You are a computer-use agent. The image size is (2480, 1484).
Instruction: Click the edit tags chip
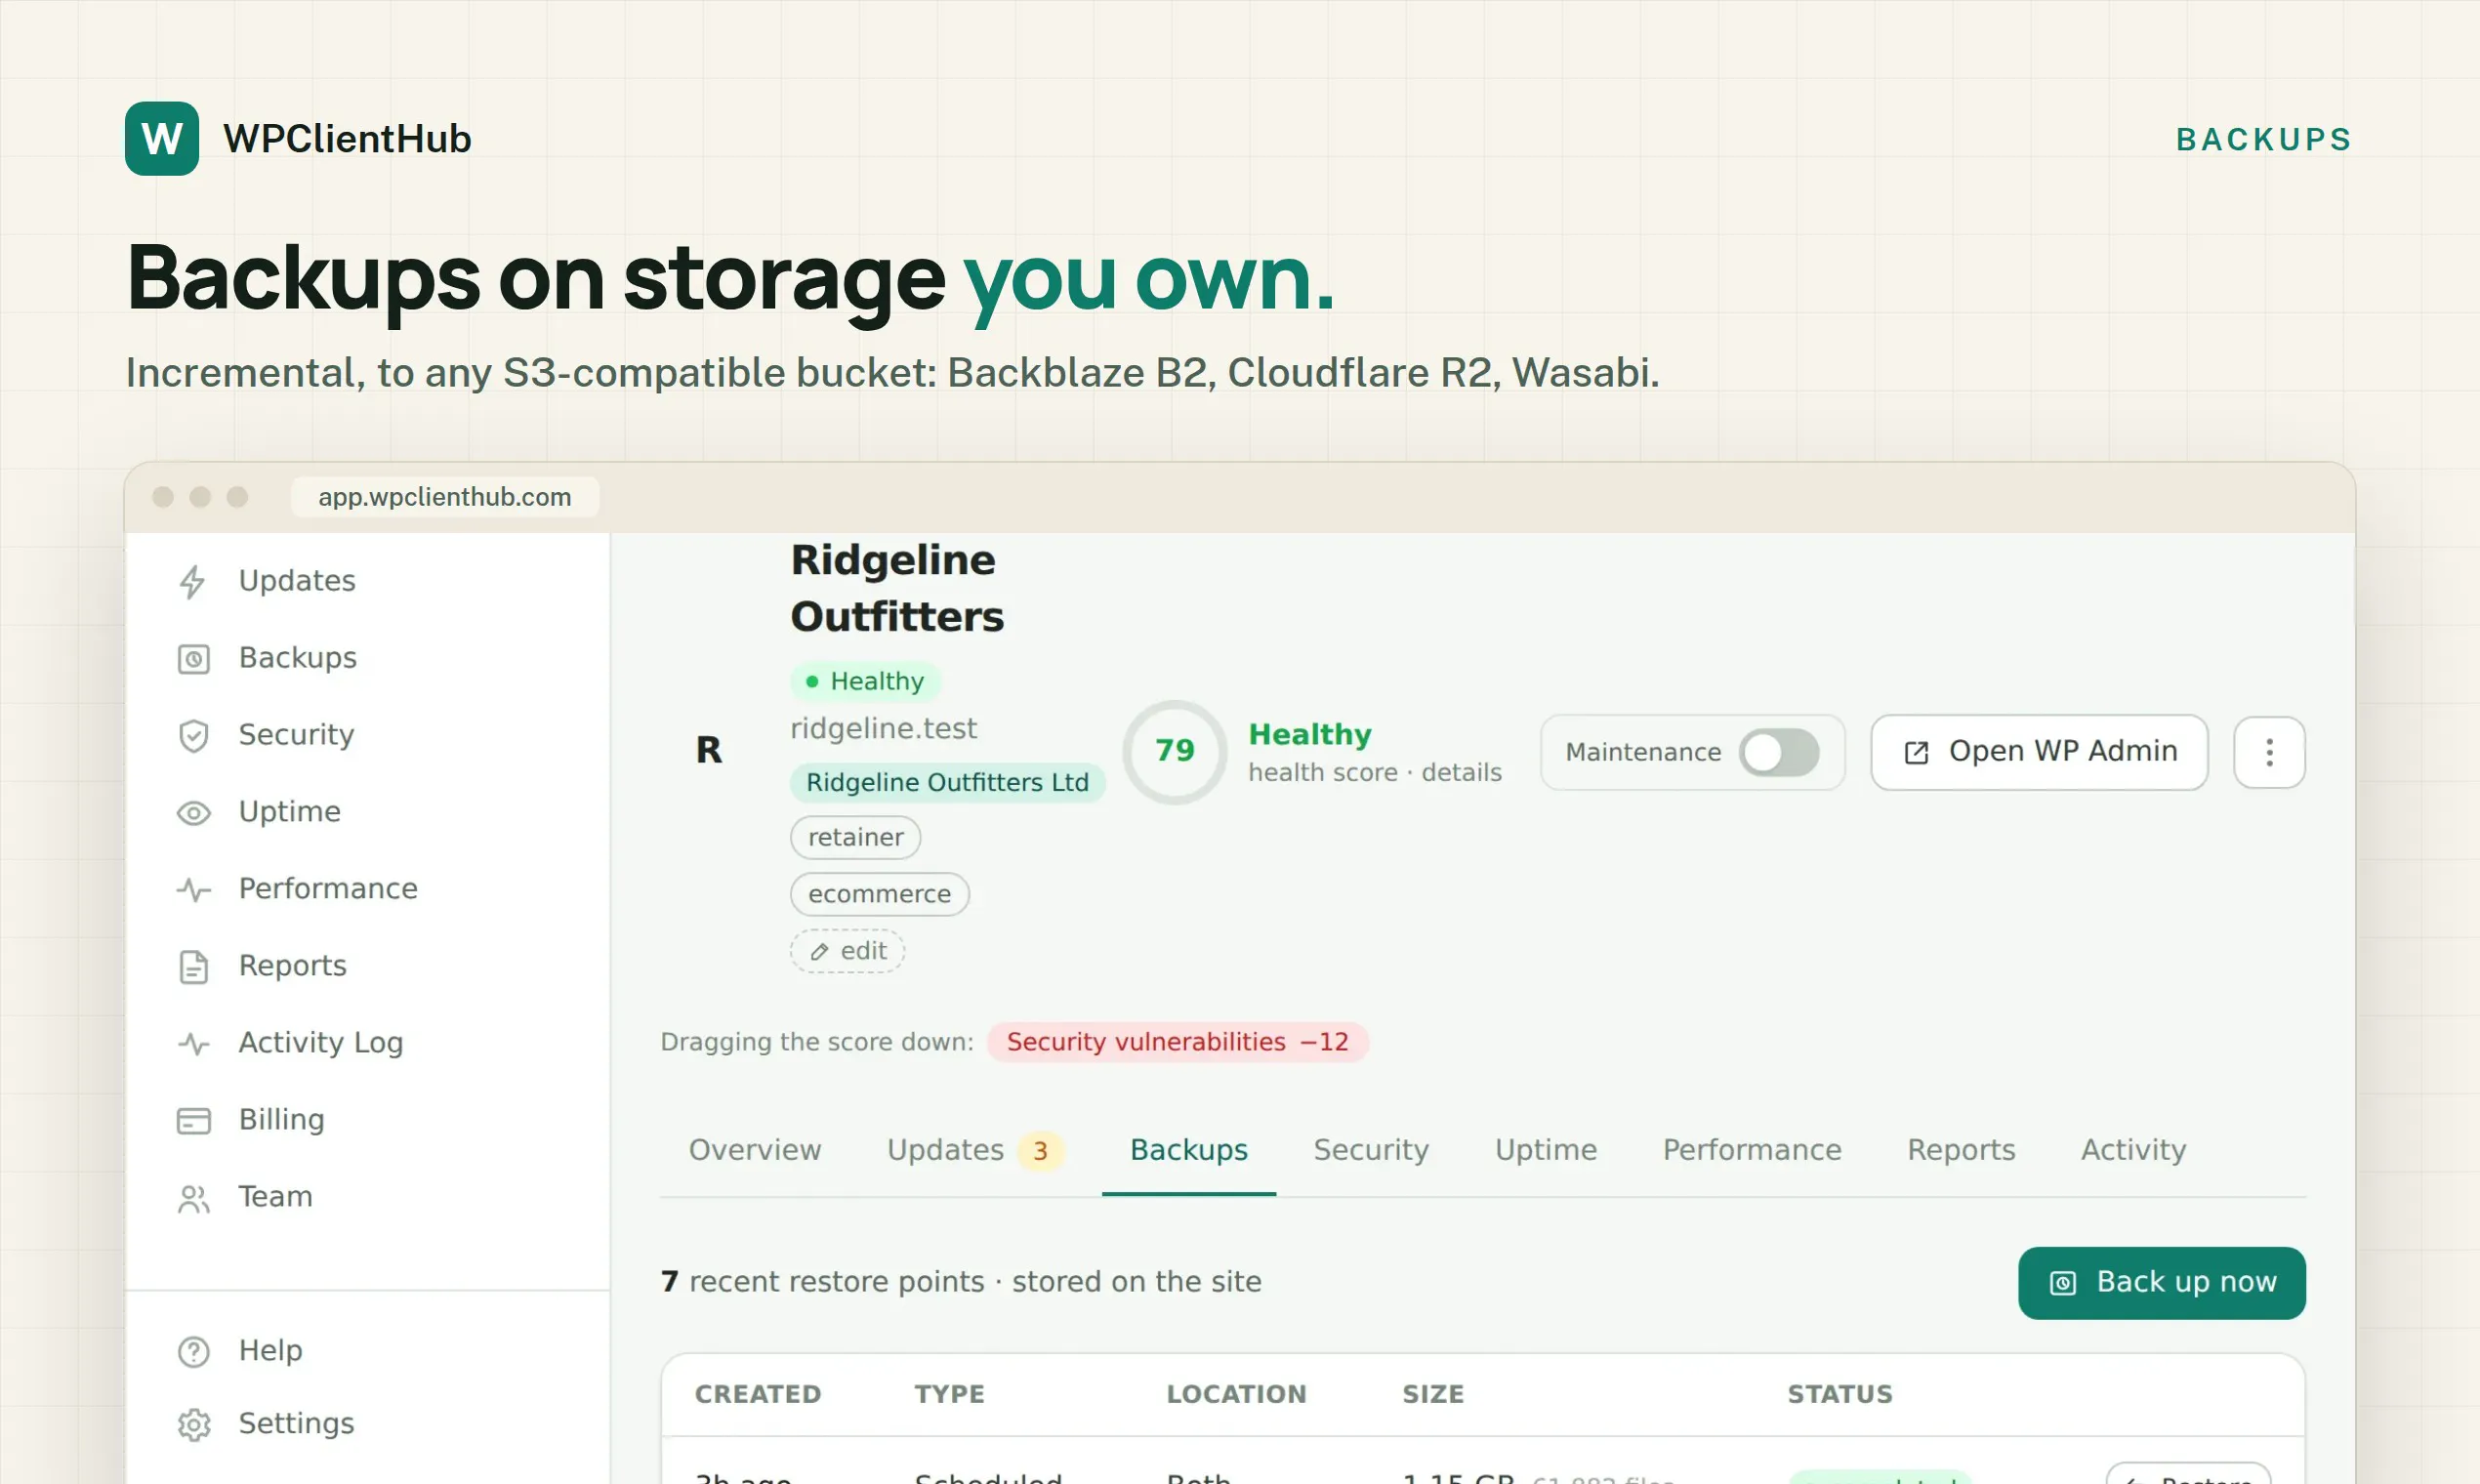tap(847, 951)
